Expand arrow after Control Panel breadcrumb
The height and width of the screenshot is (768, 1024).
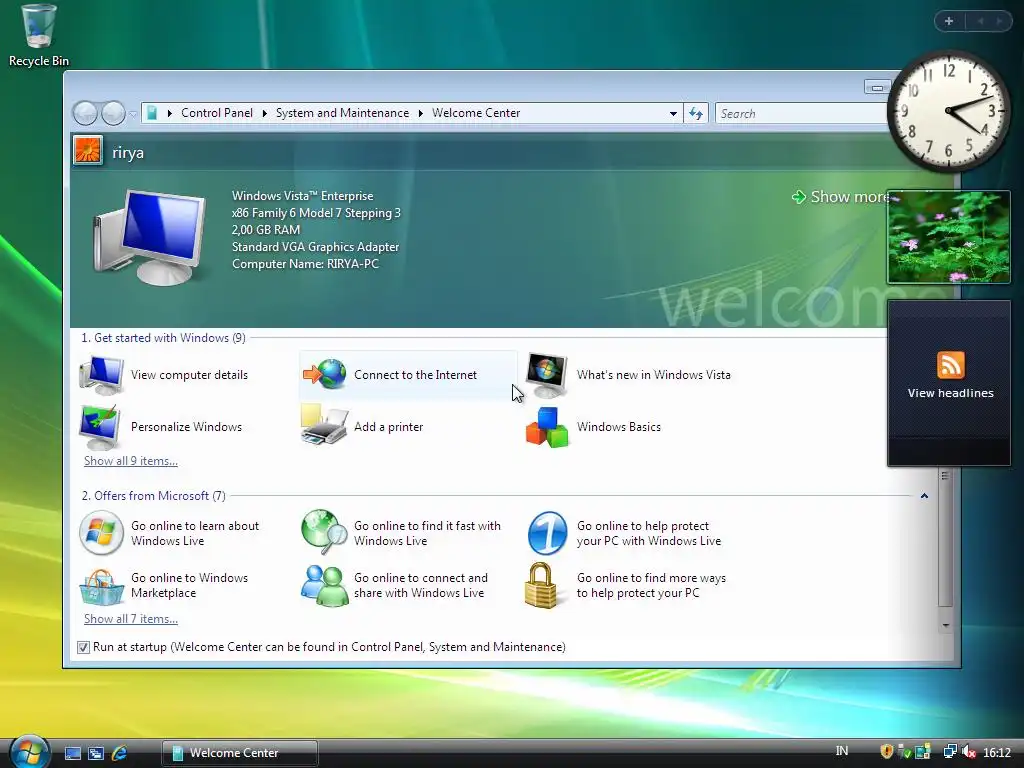(264, 113)
